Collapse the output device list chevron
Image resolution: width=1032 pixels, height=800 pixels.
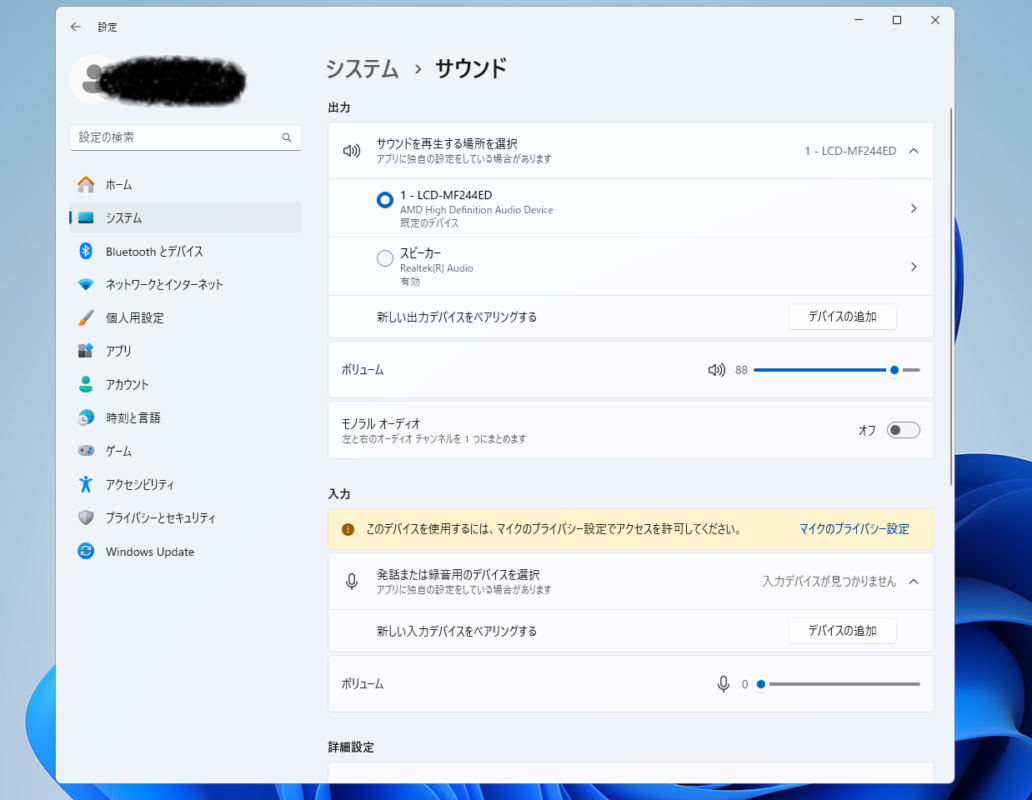(914, 151)
